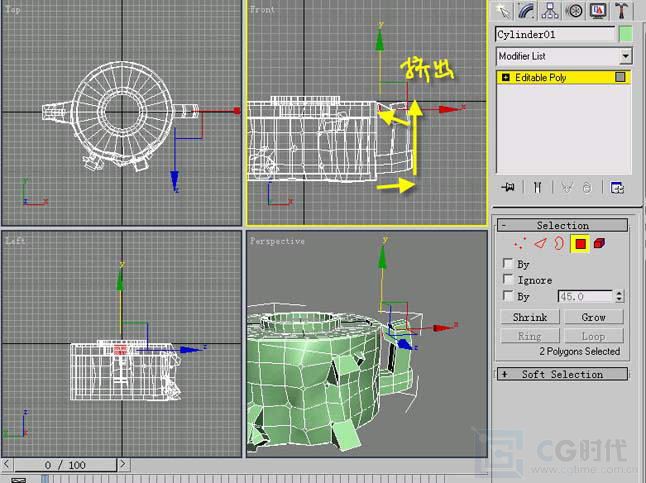Open the Hierarchy panel tab
Viewport: 646px width, 483px height.
pyautogui.click(x=550, y=10)
